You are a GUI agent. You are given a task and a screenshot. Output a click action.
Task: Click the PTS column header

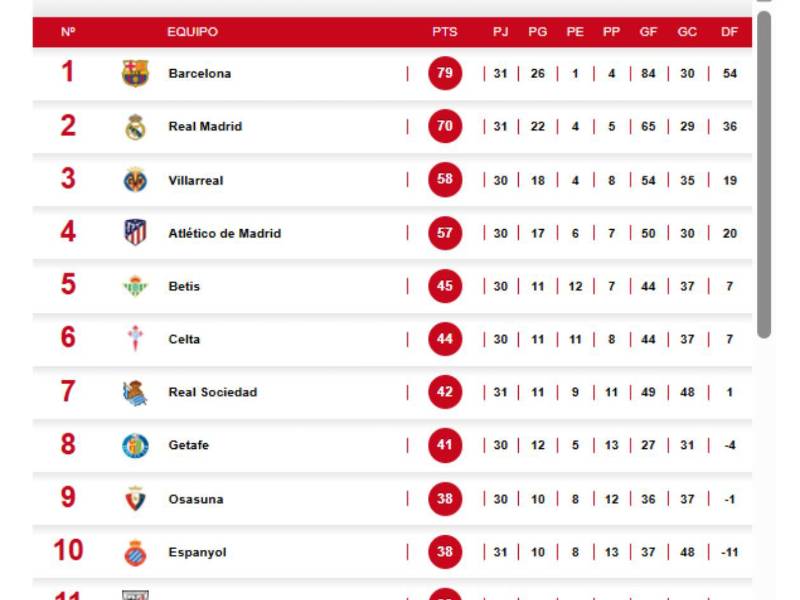[443, 31]
